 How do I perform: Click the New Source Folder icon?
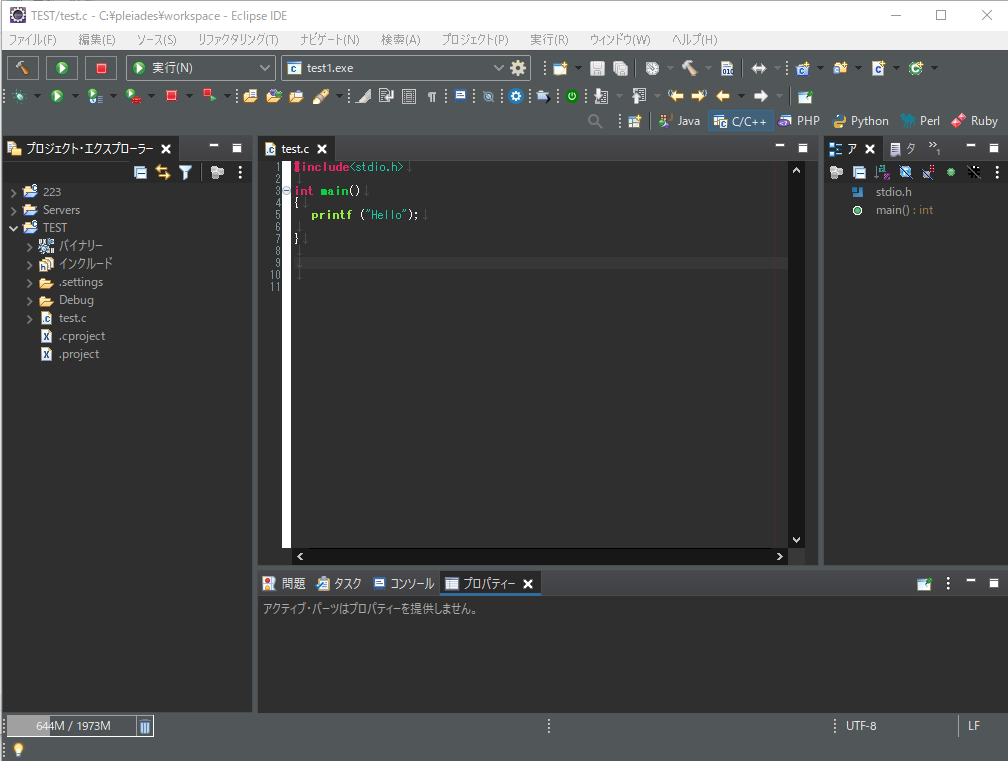tap(840, 68)
